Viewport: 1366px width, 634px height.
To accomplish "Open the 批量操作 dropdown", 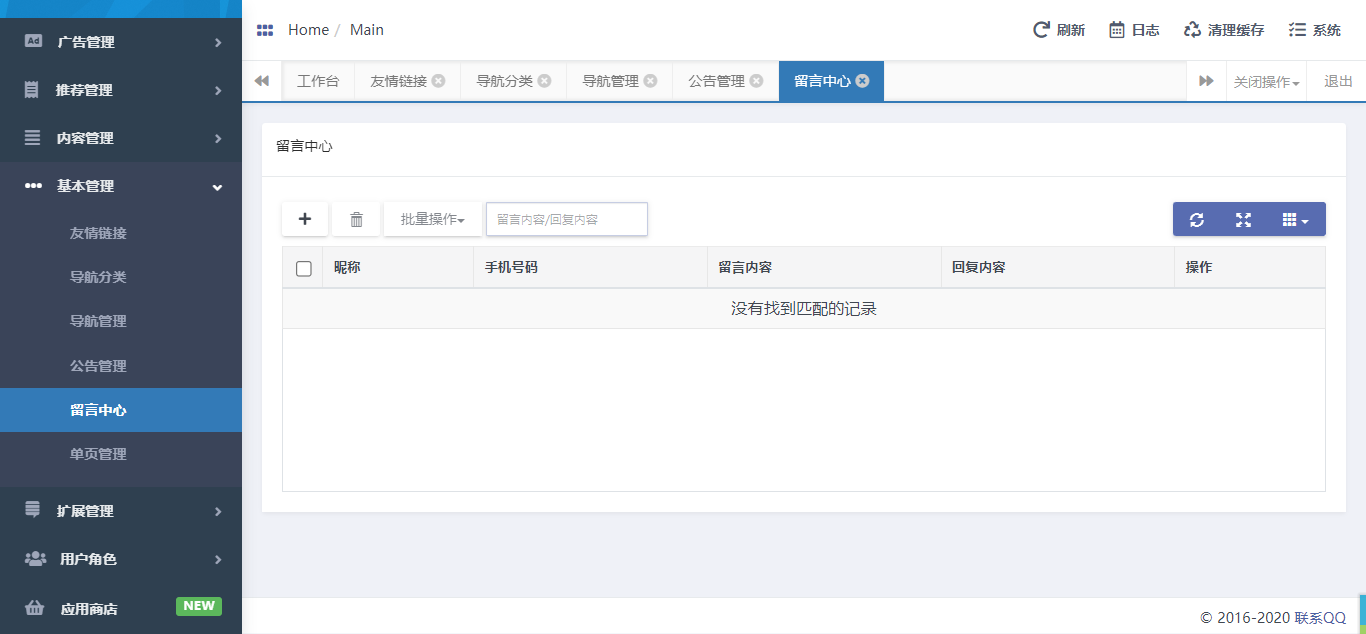I will point(432,219).
